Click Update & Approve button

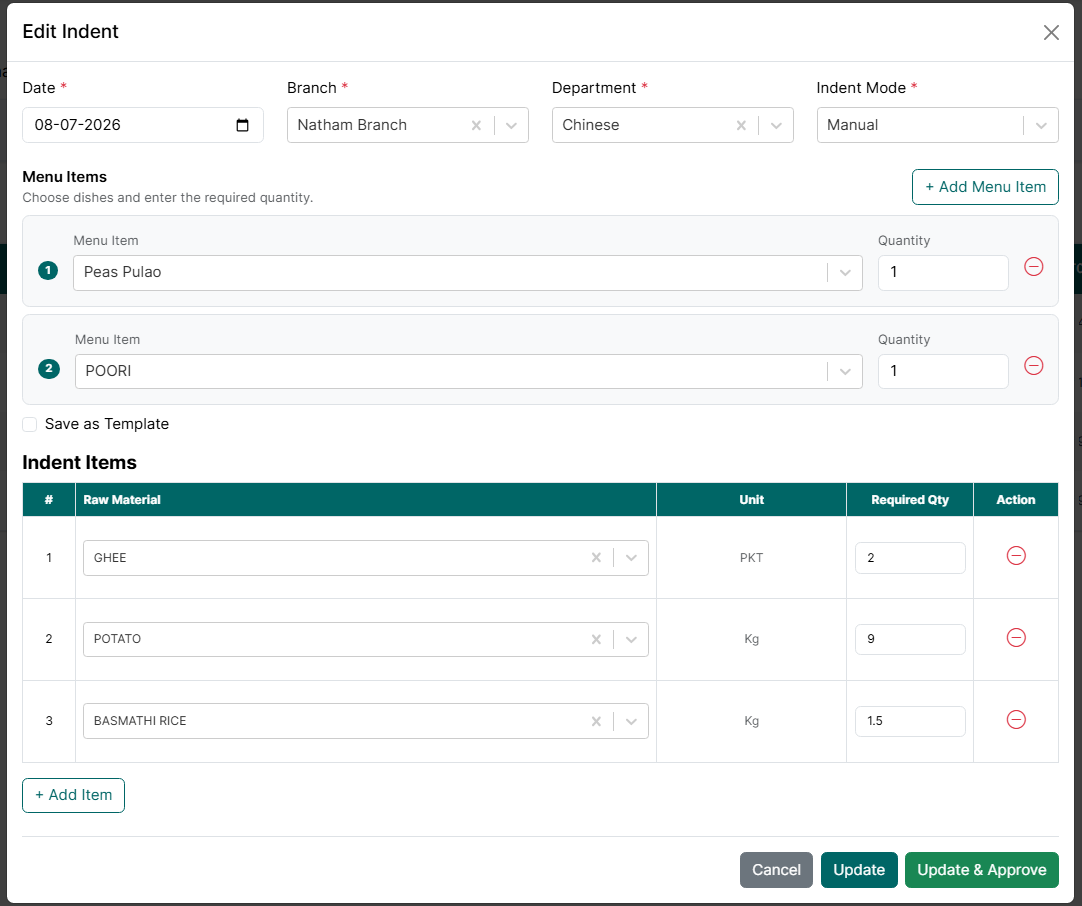(x=981, y=870)
